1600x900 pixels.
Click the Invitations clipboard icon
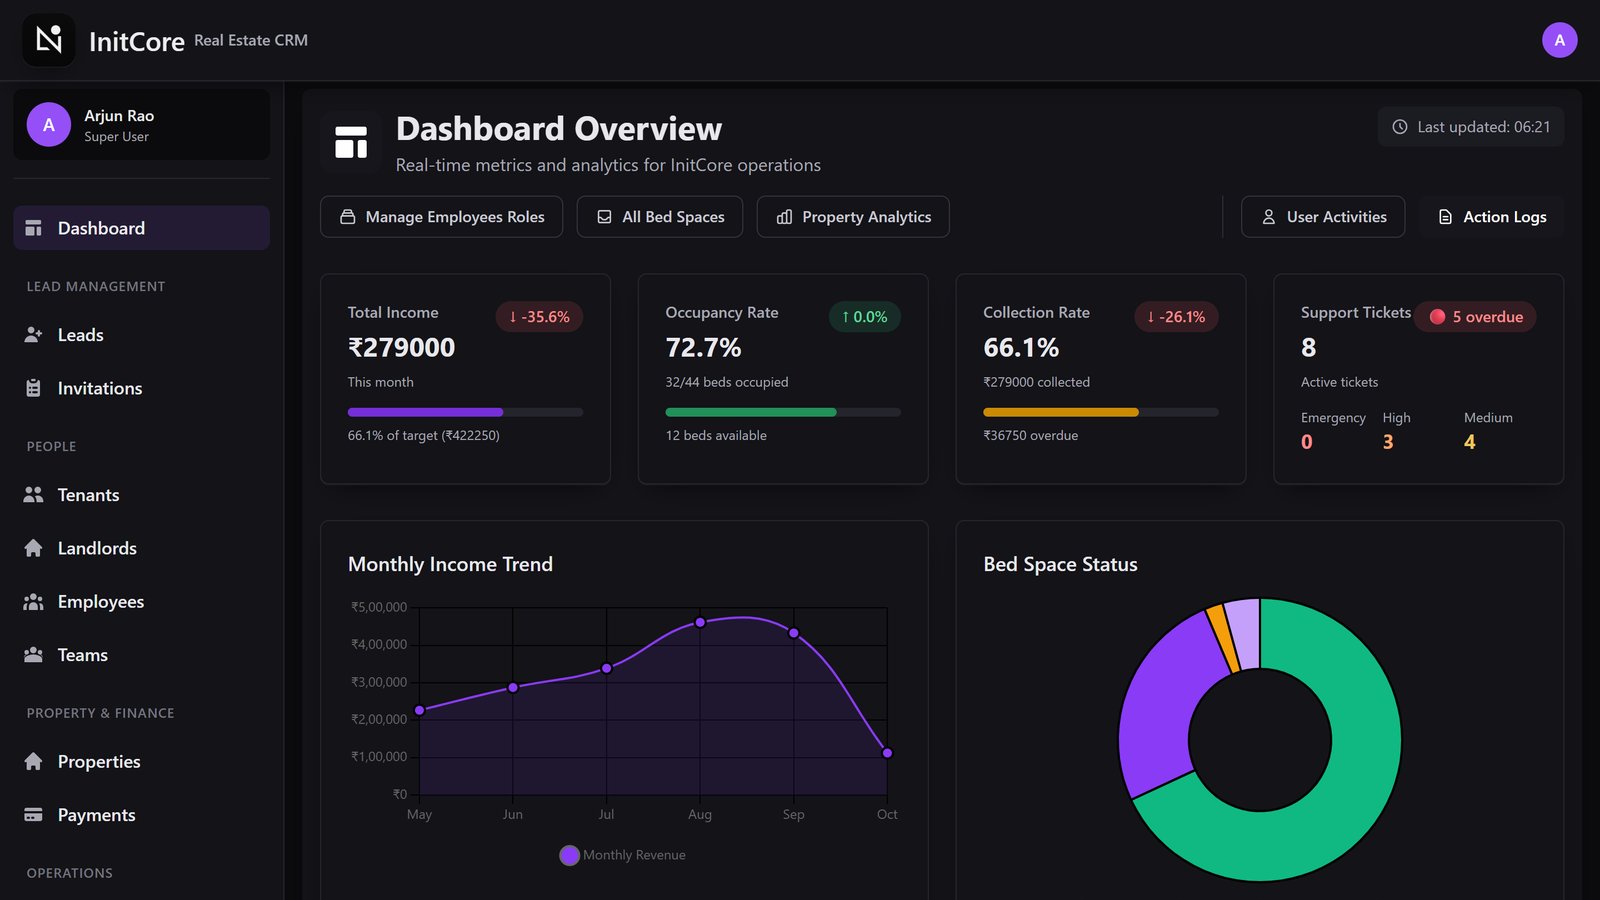(33, 388)
